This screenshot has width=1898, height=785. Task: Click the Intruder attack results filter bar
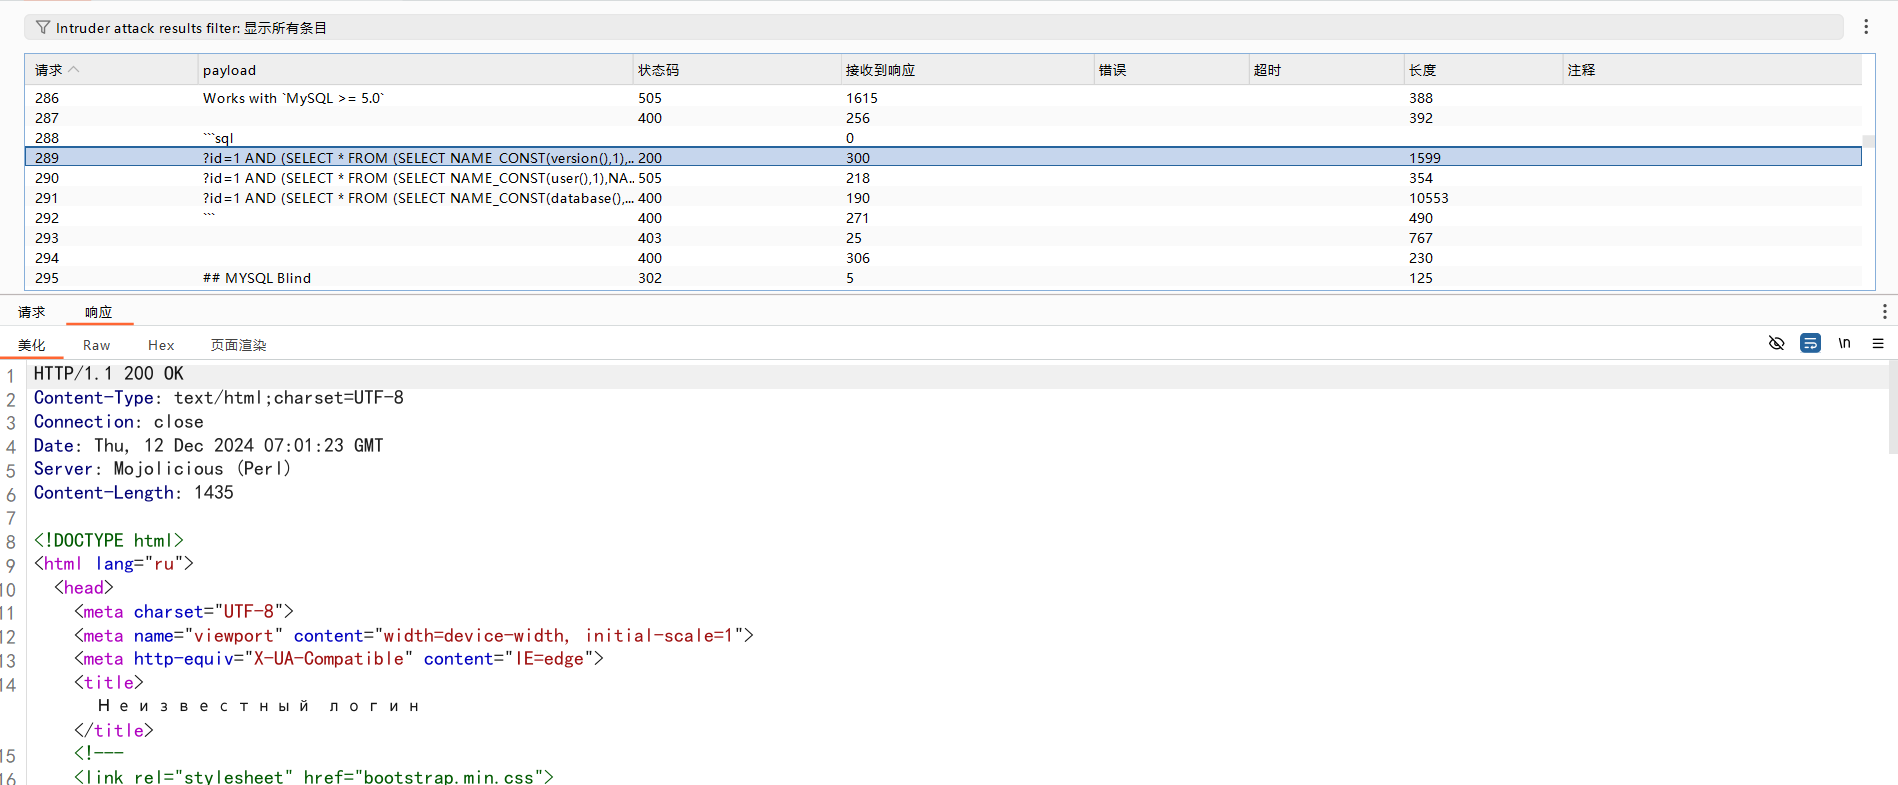(x=934, y=28)
